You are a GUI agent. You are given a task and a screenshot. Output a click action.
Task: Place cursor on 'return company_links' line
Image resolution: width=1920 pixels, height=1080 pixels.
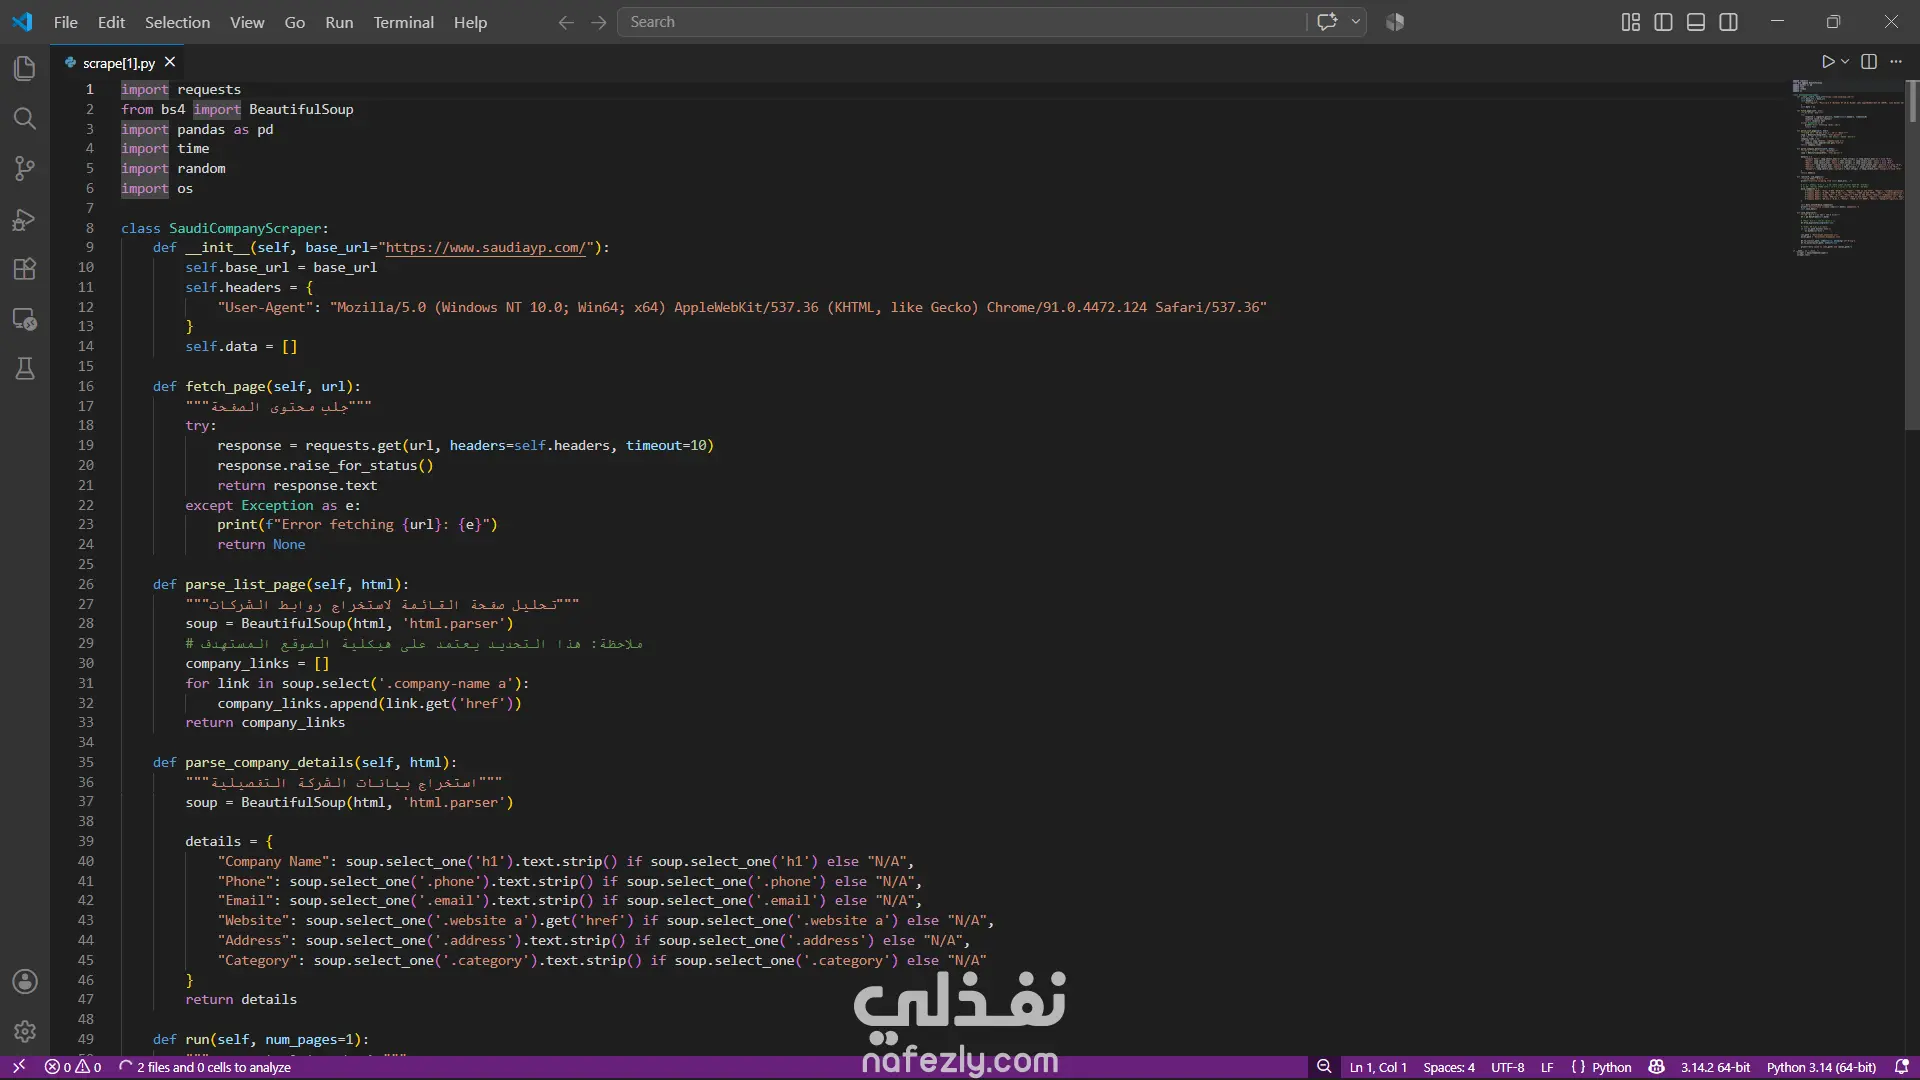pos(265,723)
